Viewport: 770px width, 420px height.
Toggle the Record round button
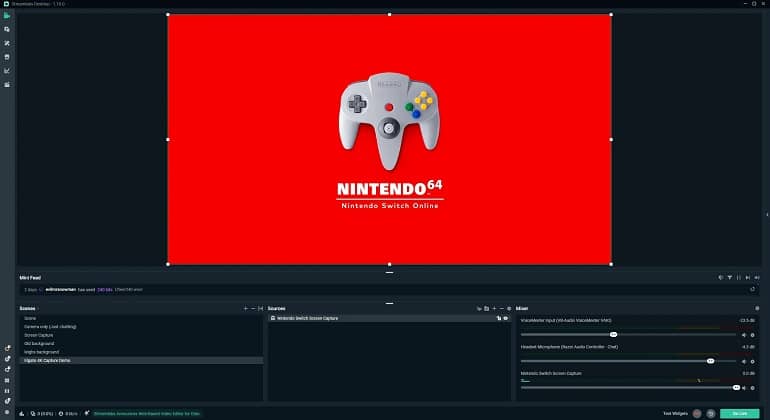point(697,414)
